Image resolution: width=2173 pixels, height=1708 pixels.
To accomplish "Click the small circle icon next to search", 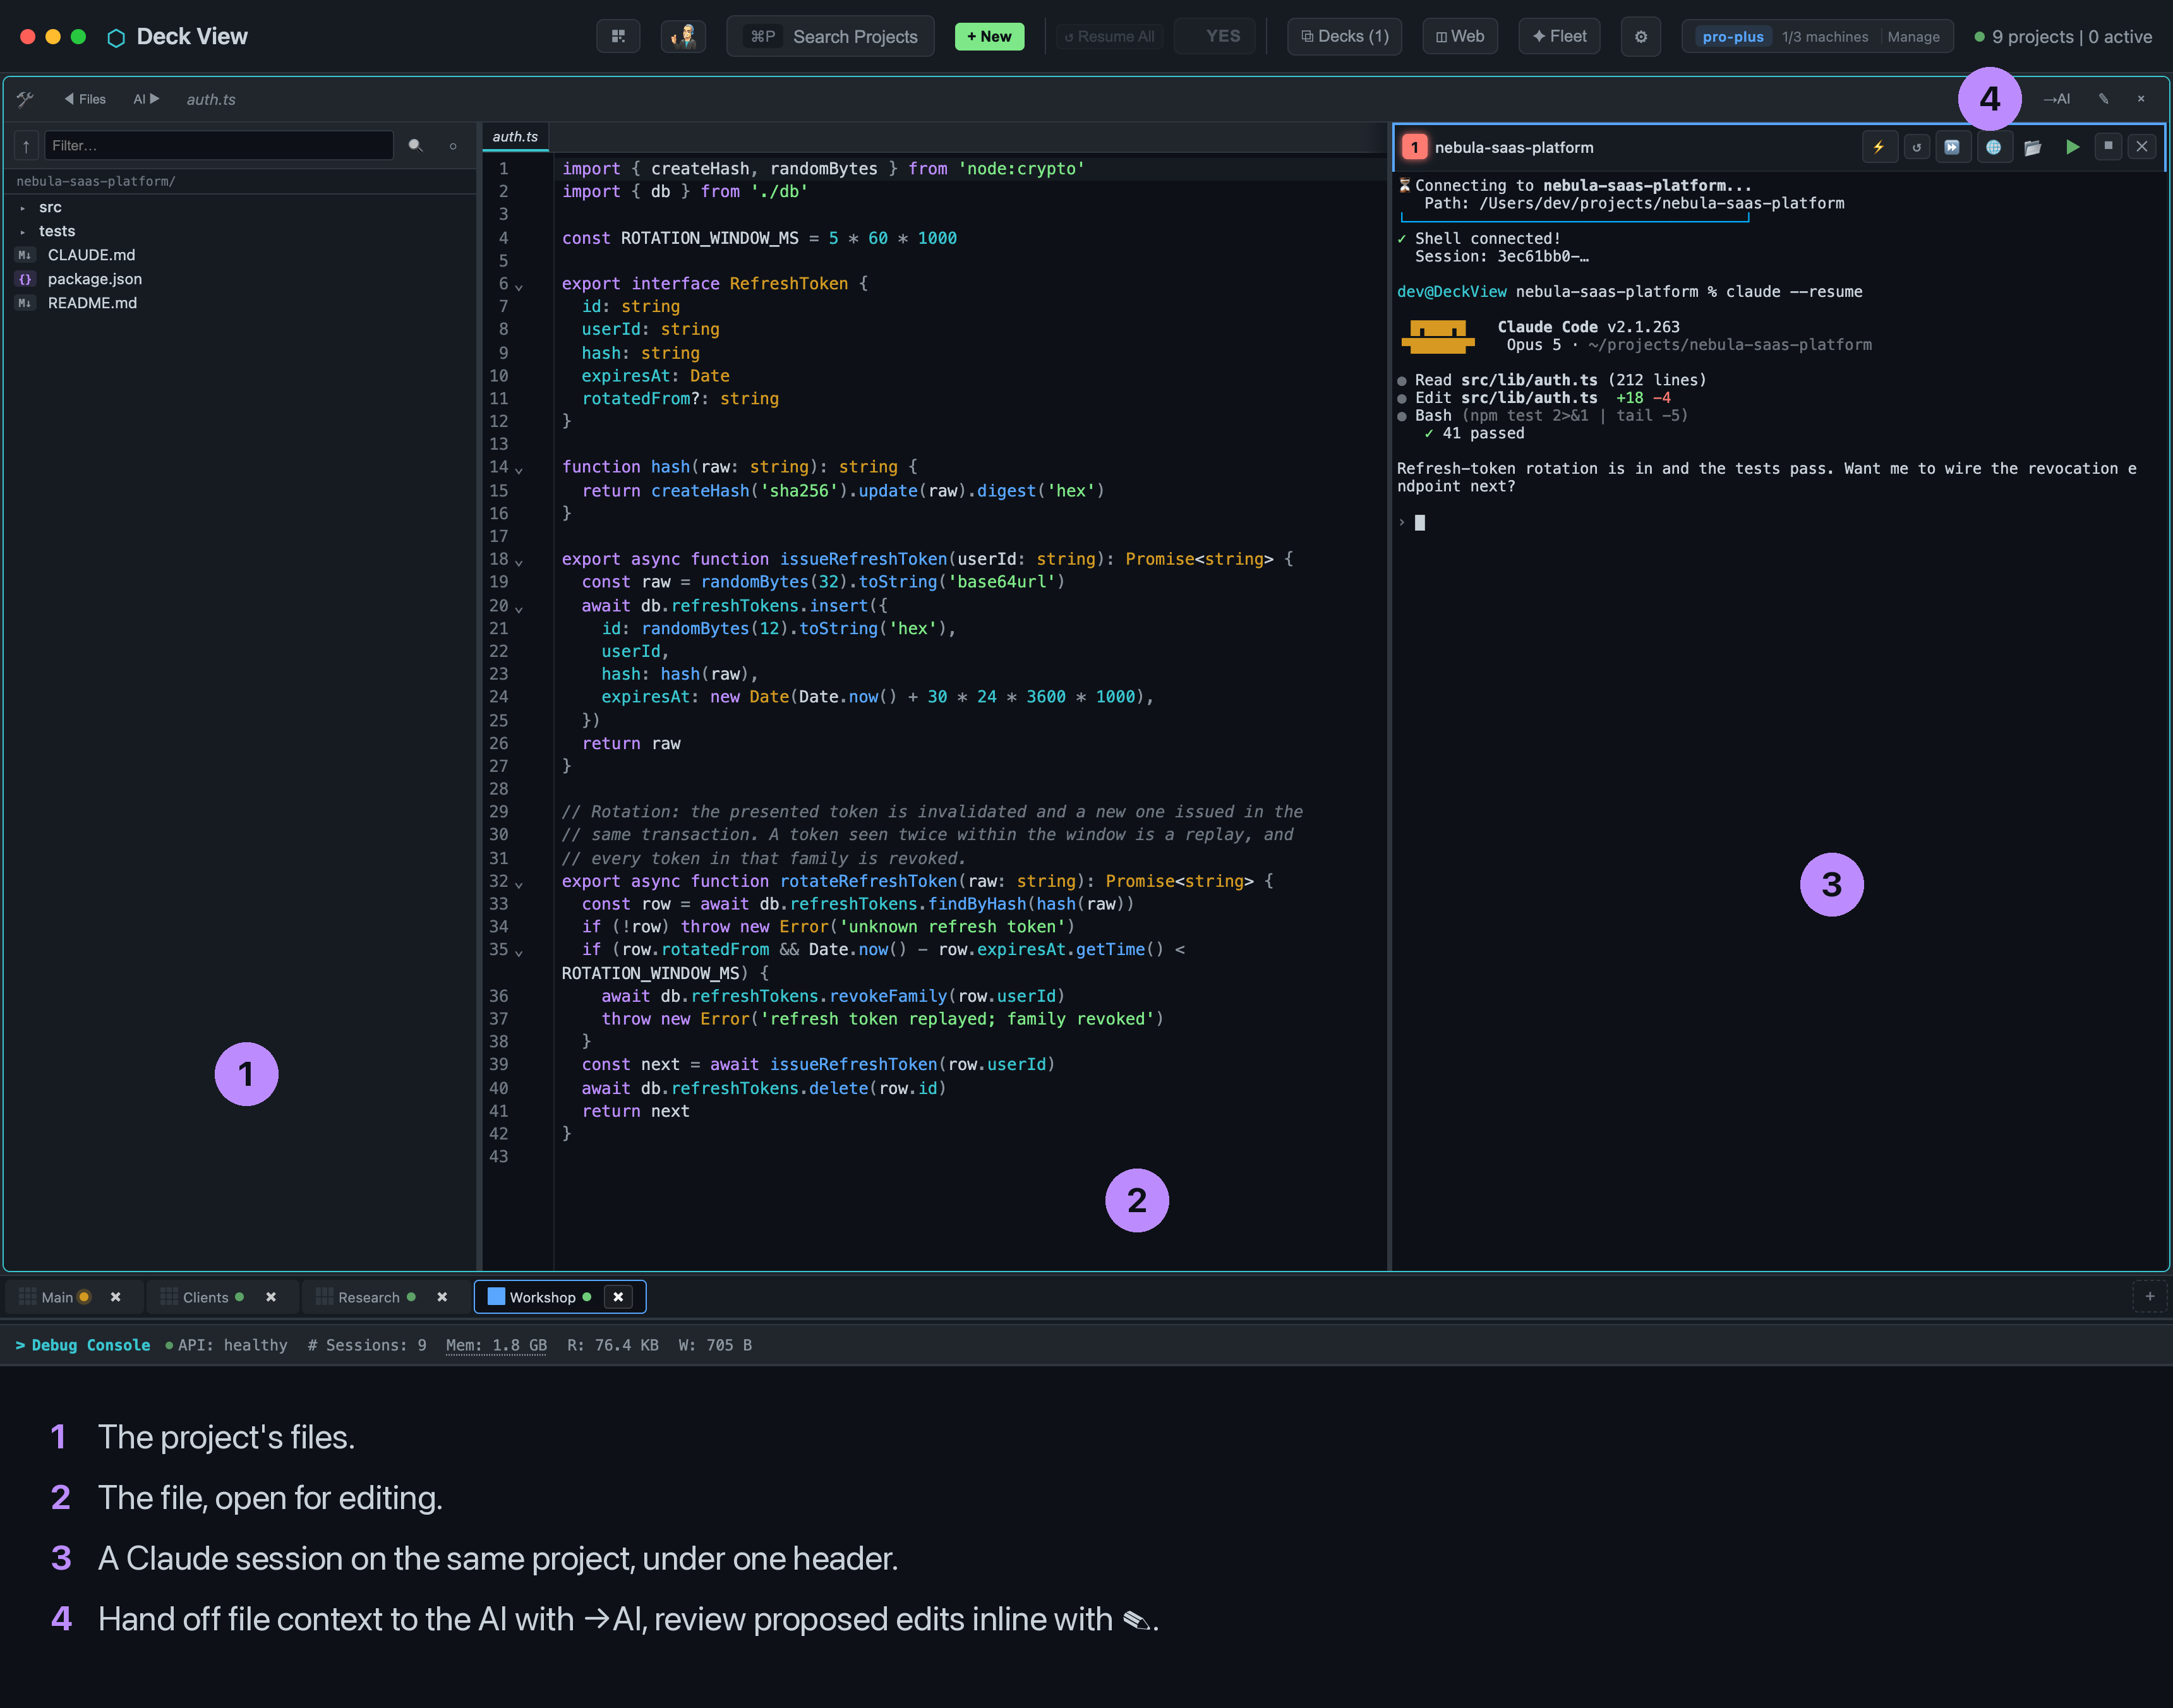I will click(x=453, y=146).
